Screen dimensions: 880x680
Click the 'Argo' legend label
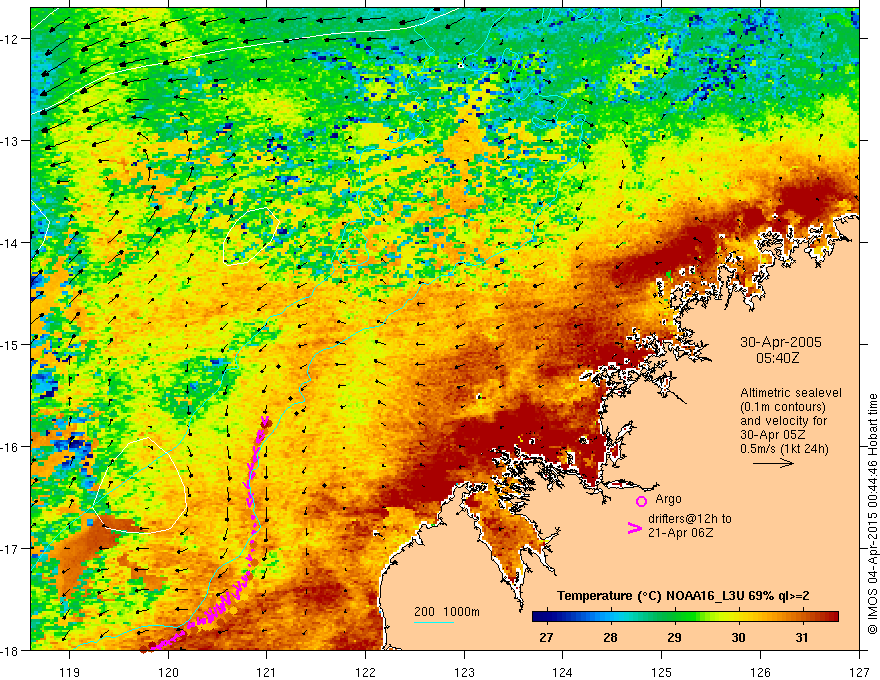click(x=668, y=499)
